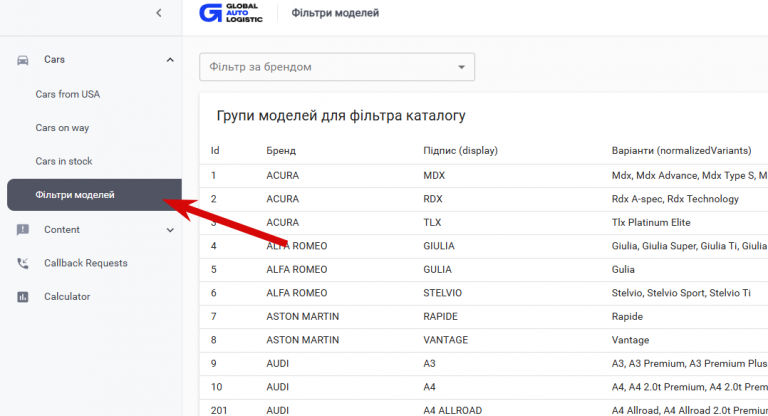Click ACURA brand in row 1
Image resolution: width=768 pixels, height=416 pixels.
click(x=283, y=175)
